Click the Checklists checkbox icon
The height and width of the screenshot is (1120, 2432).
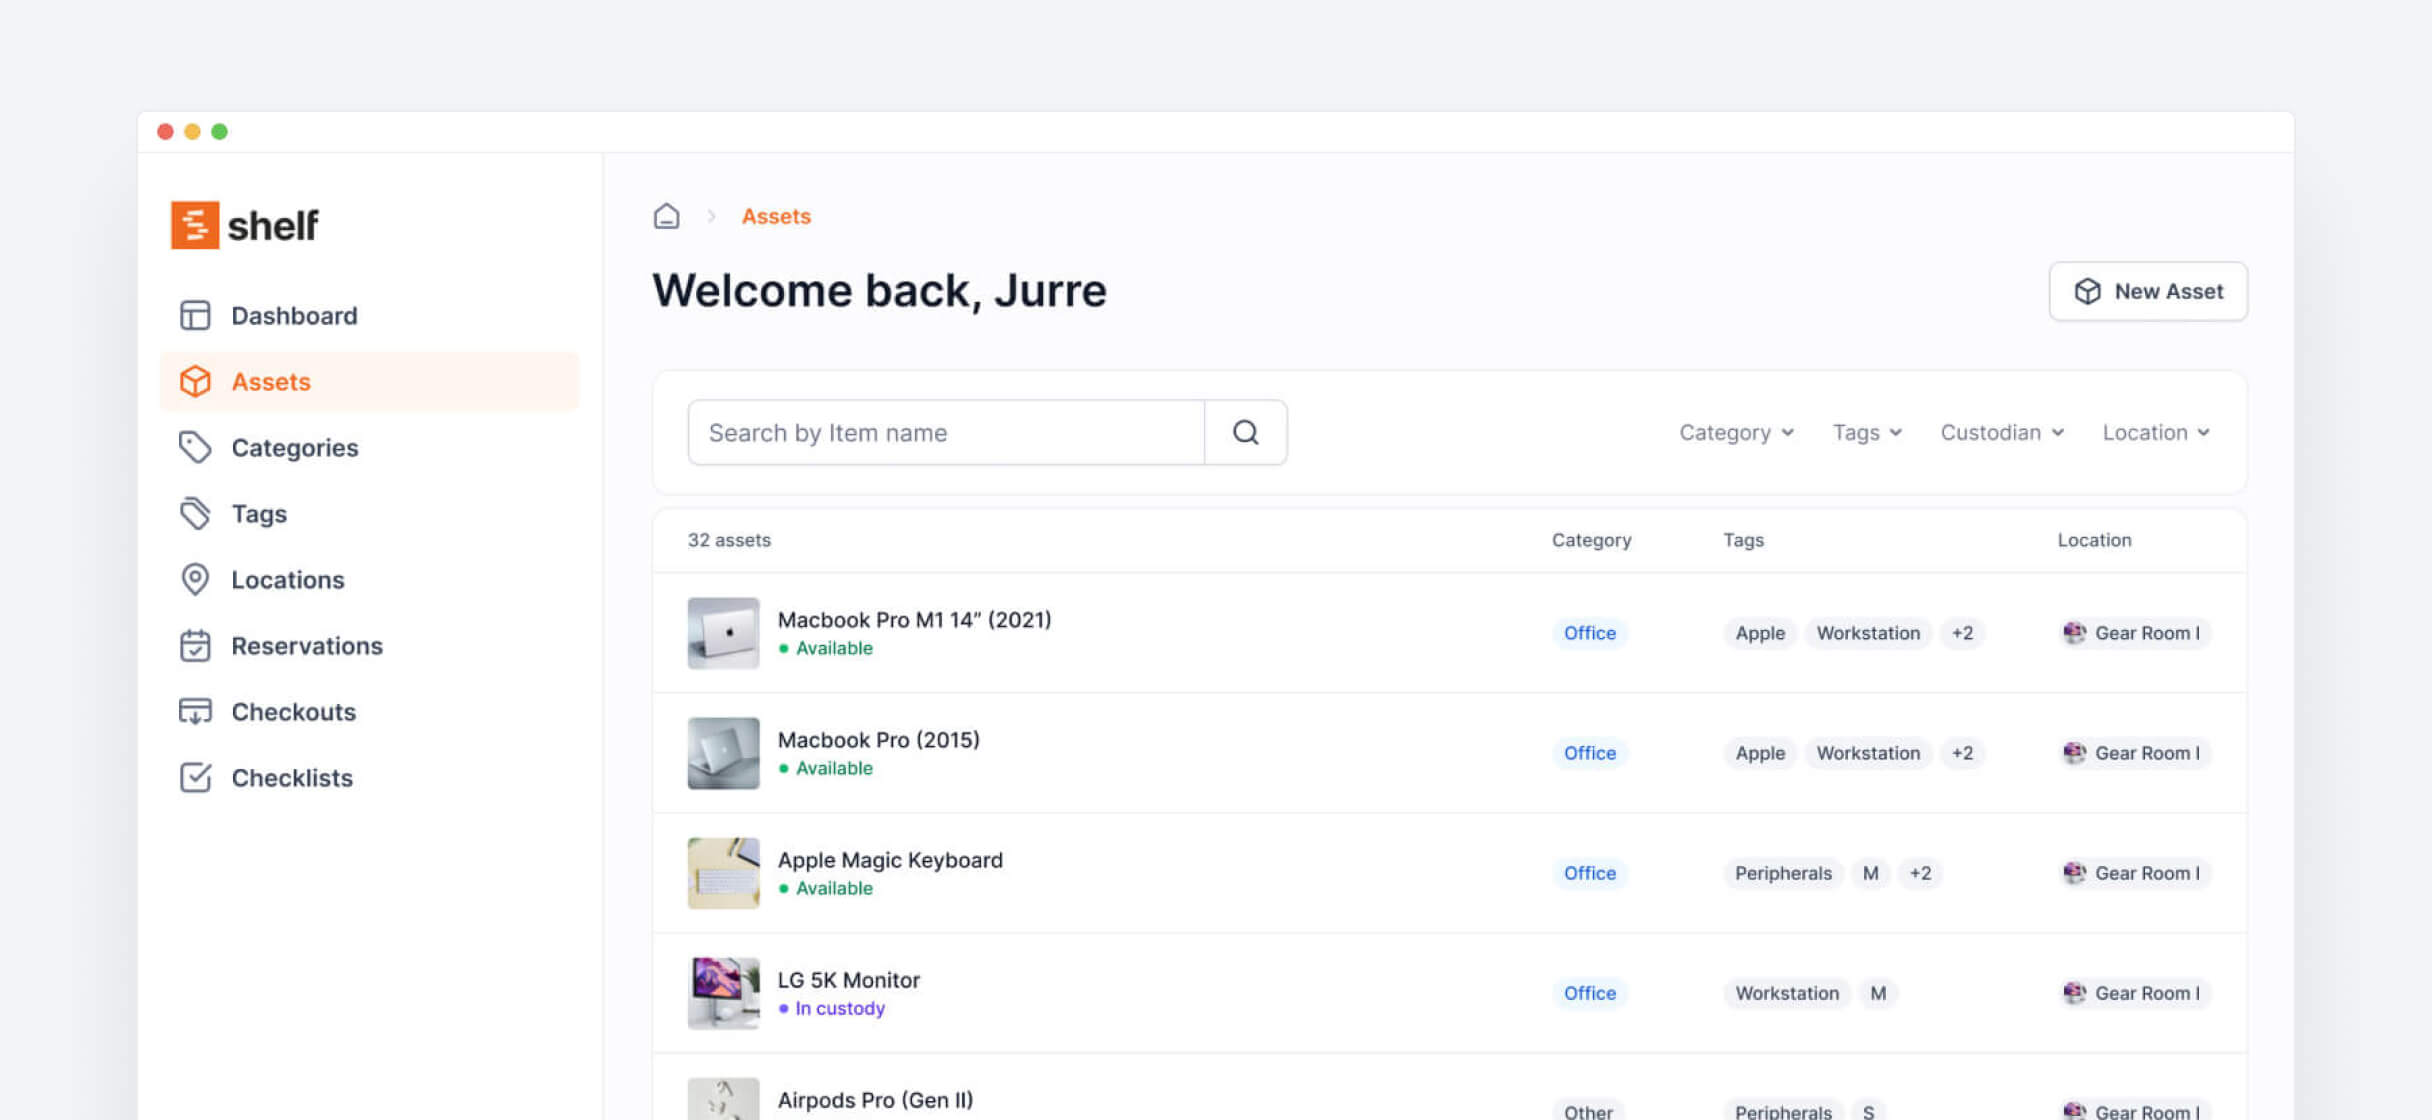[195, 777]
